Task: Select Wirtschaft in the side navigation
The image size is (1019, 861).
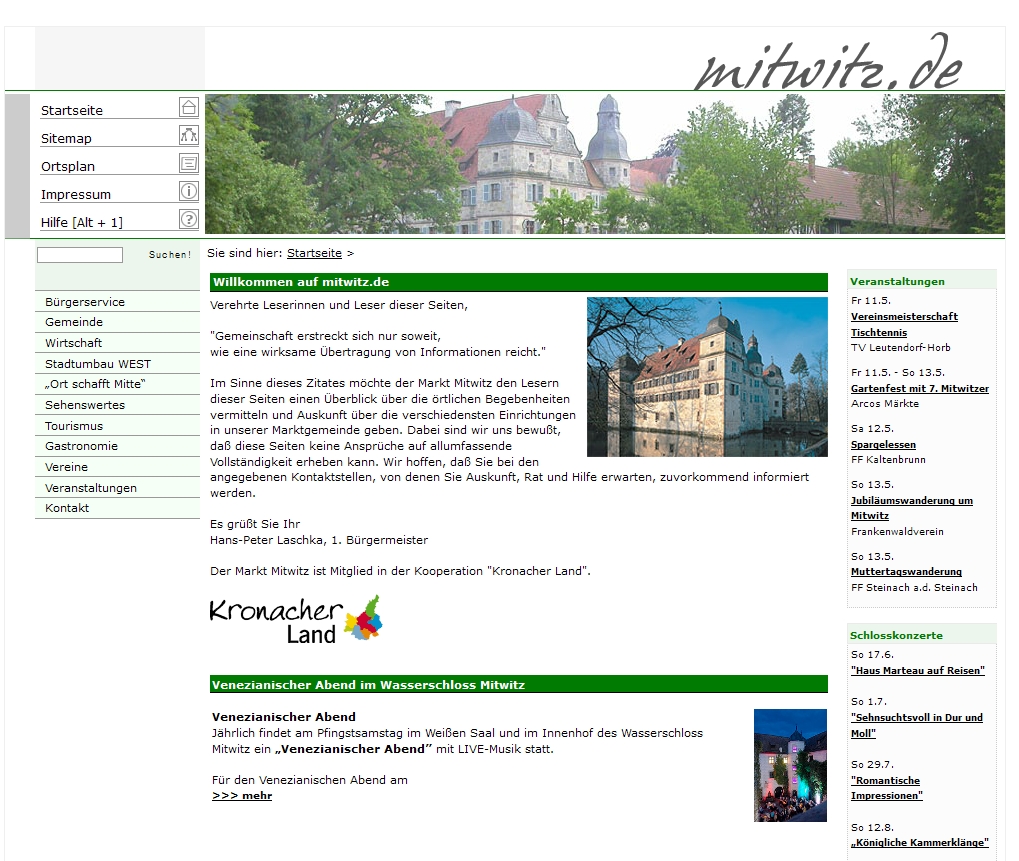Action: 118,342
